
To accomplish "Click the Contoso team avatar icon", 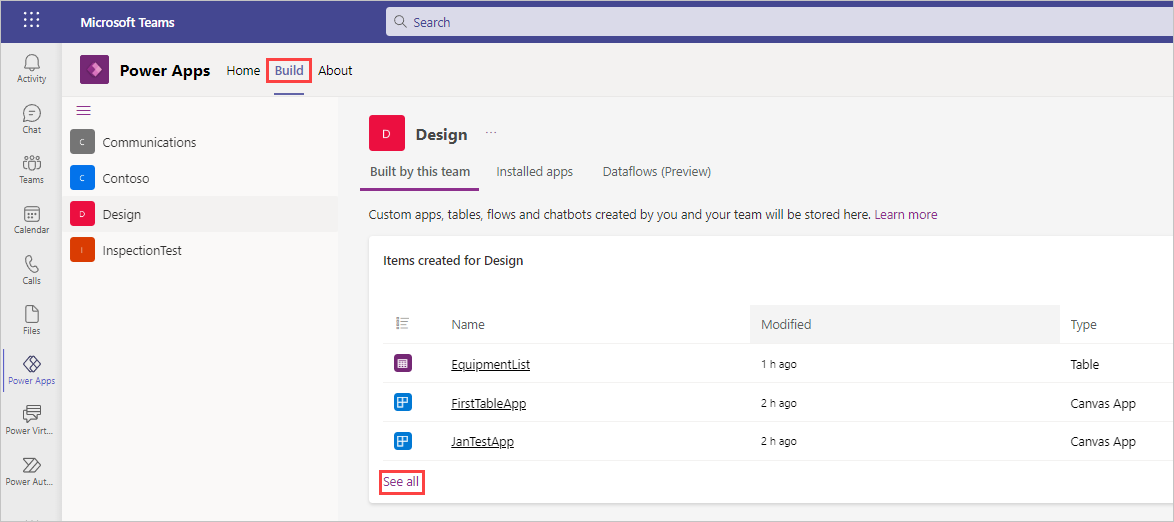I will point(82,178).
